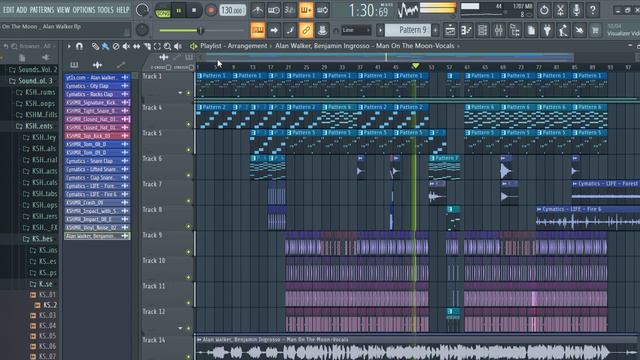The width and height of the screenshot is (640, 360).
Task: Select Cymatics - City Clap in picker
Action: pyautogui.click(x=97, y=86)
